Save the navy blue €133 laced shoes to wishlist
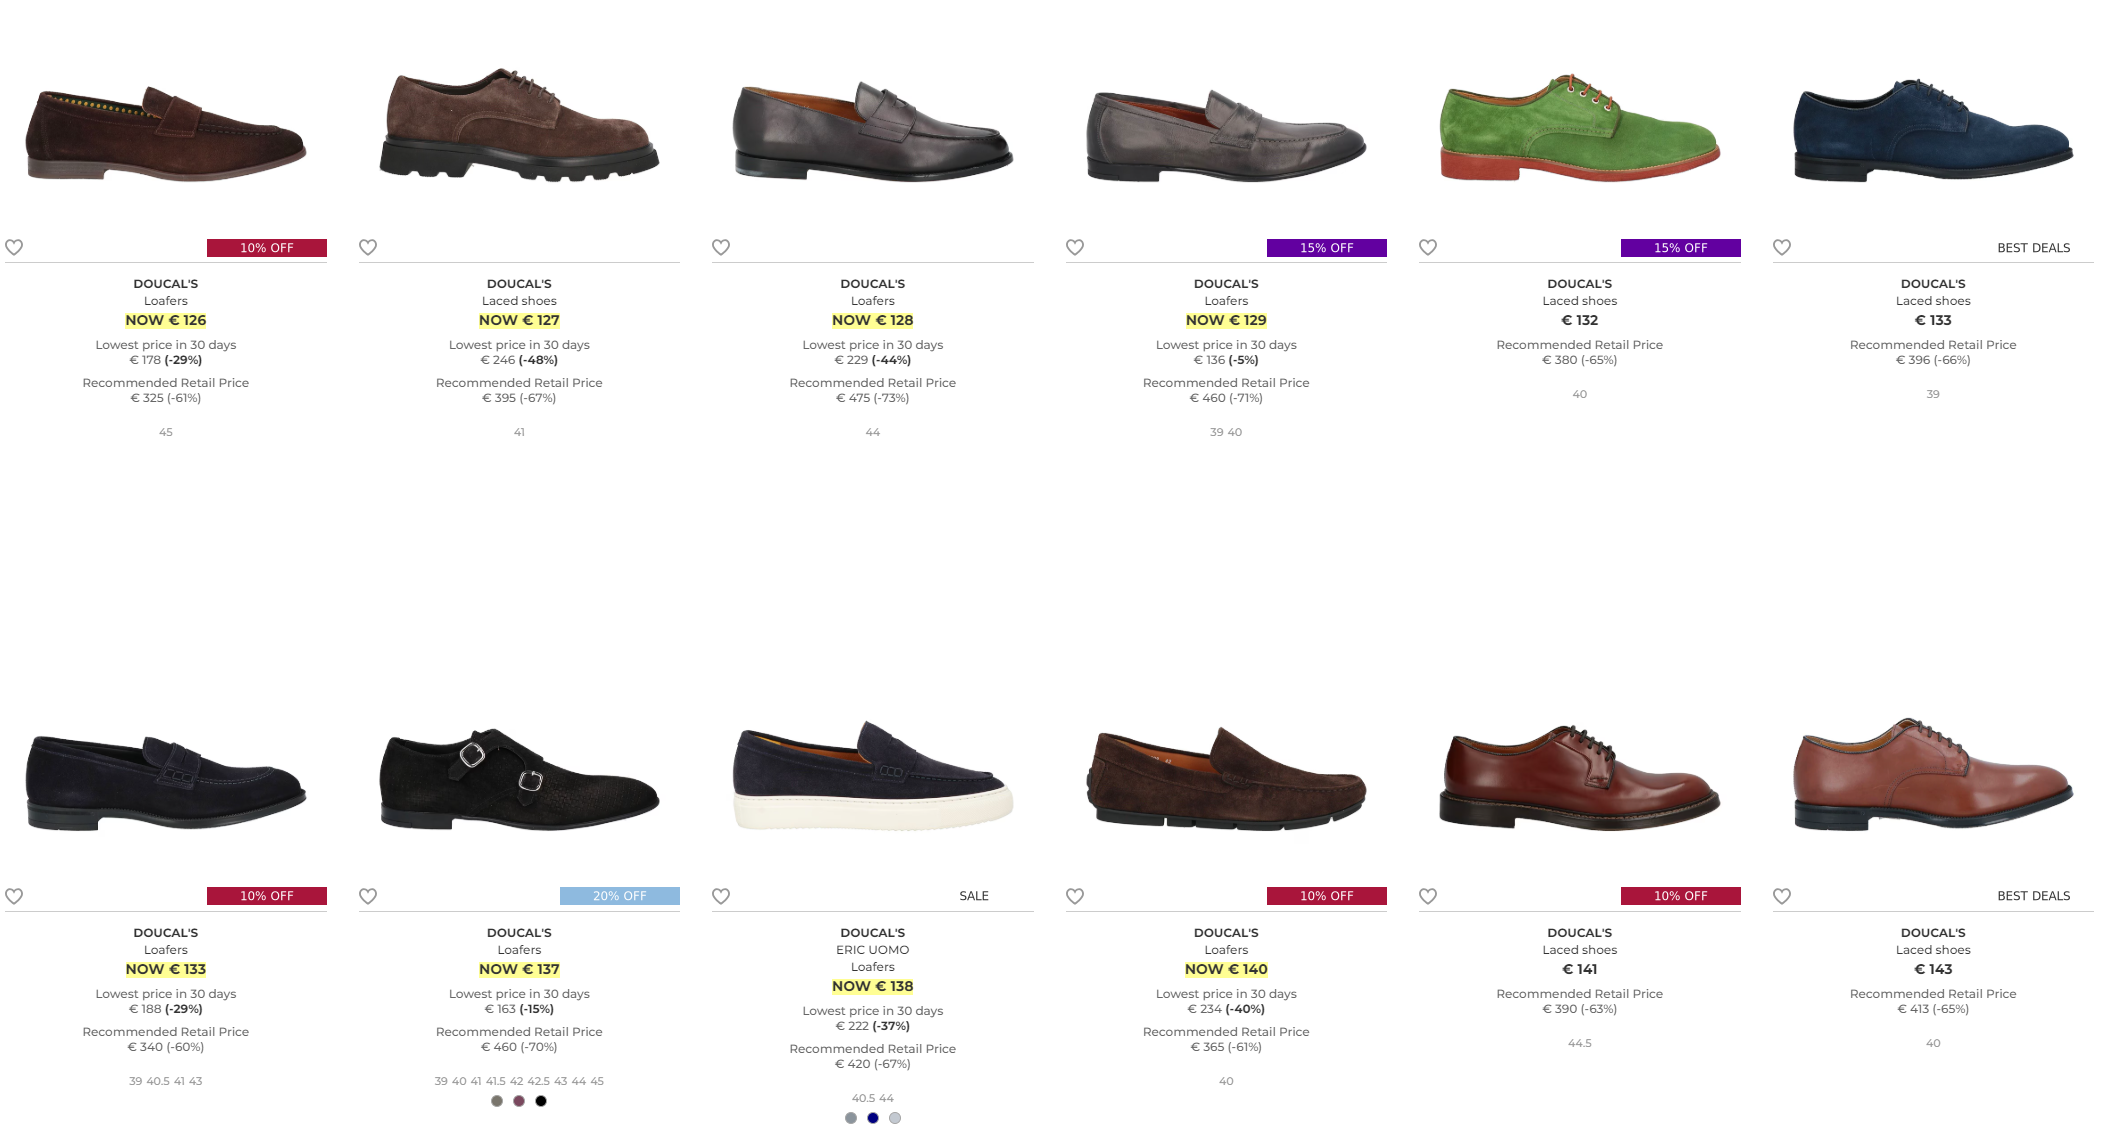The image size is (2110, 1130). click(1782, 247)
